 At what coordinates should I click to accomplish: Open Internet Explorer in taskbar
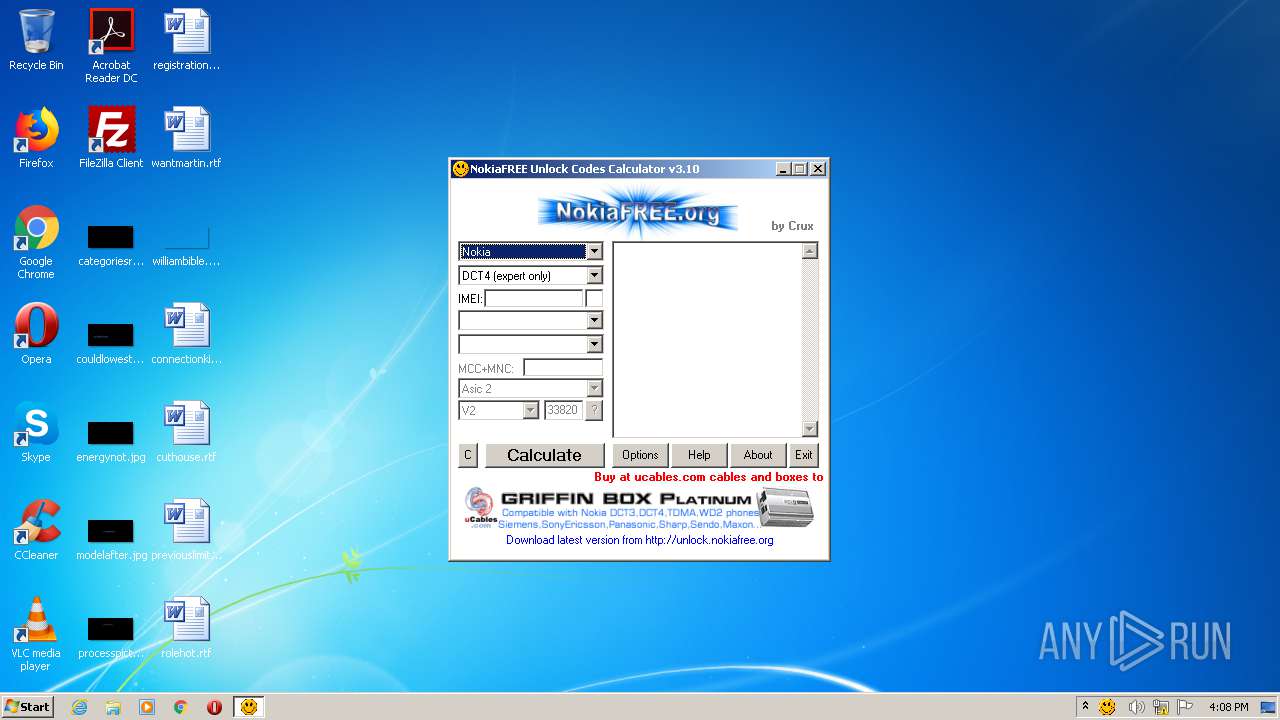[x=79, y=707]
